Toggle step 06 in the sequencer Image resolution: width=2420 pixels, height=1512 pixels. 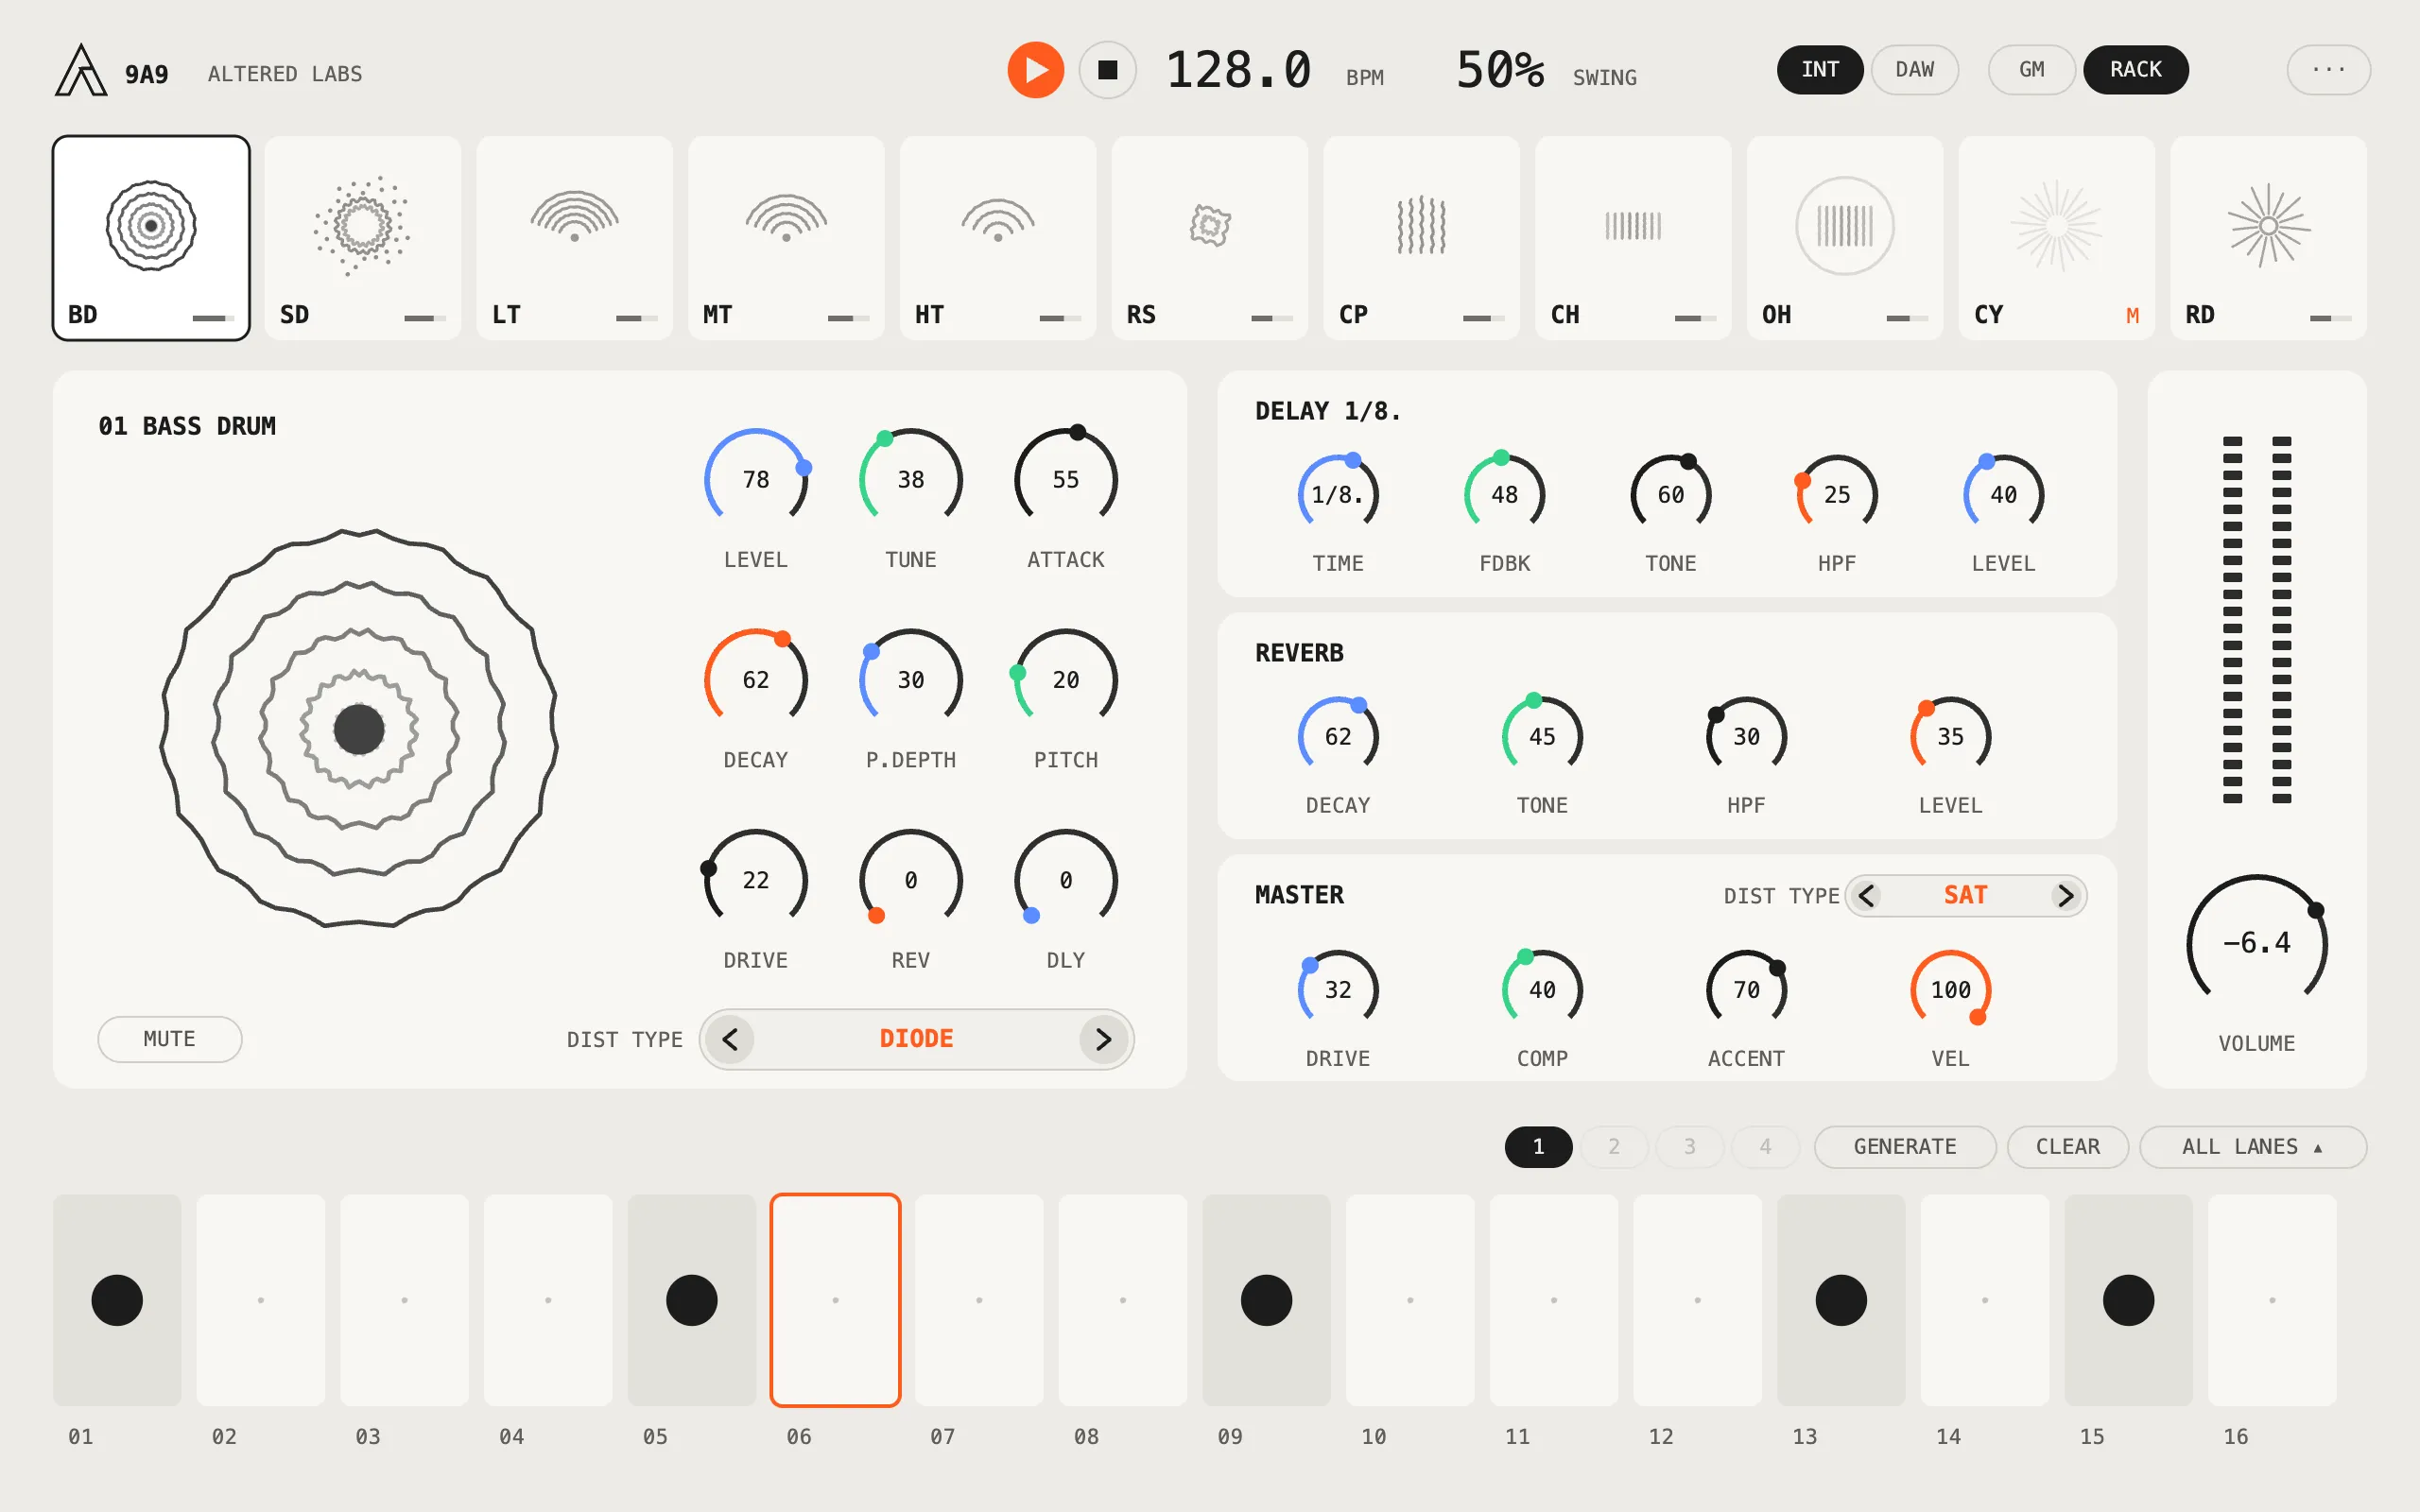[836, 1300]
